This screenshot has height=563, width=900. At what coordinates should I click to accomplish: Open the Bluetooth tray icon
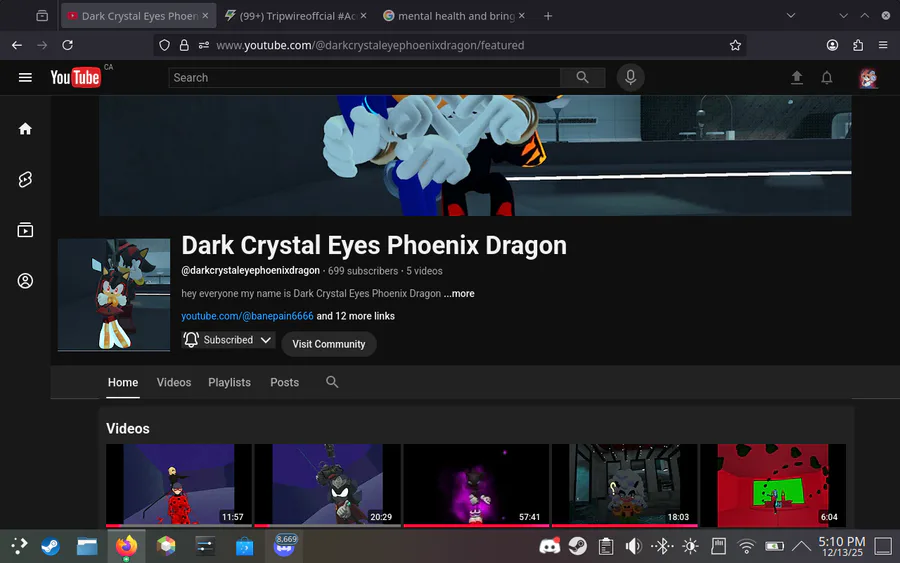point(662,546)
